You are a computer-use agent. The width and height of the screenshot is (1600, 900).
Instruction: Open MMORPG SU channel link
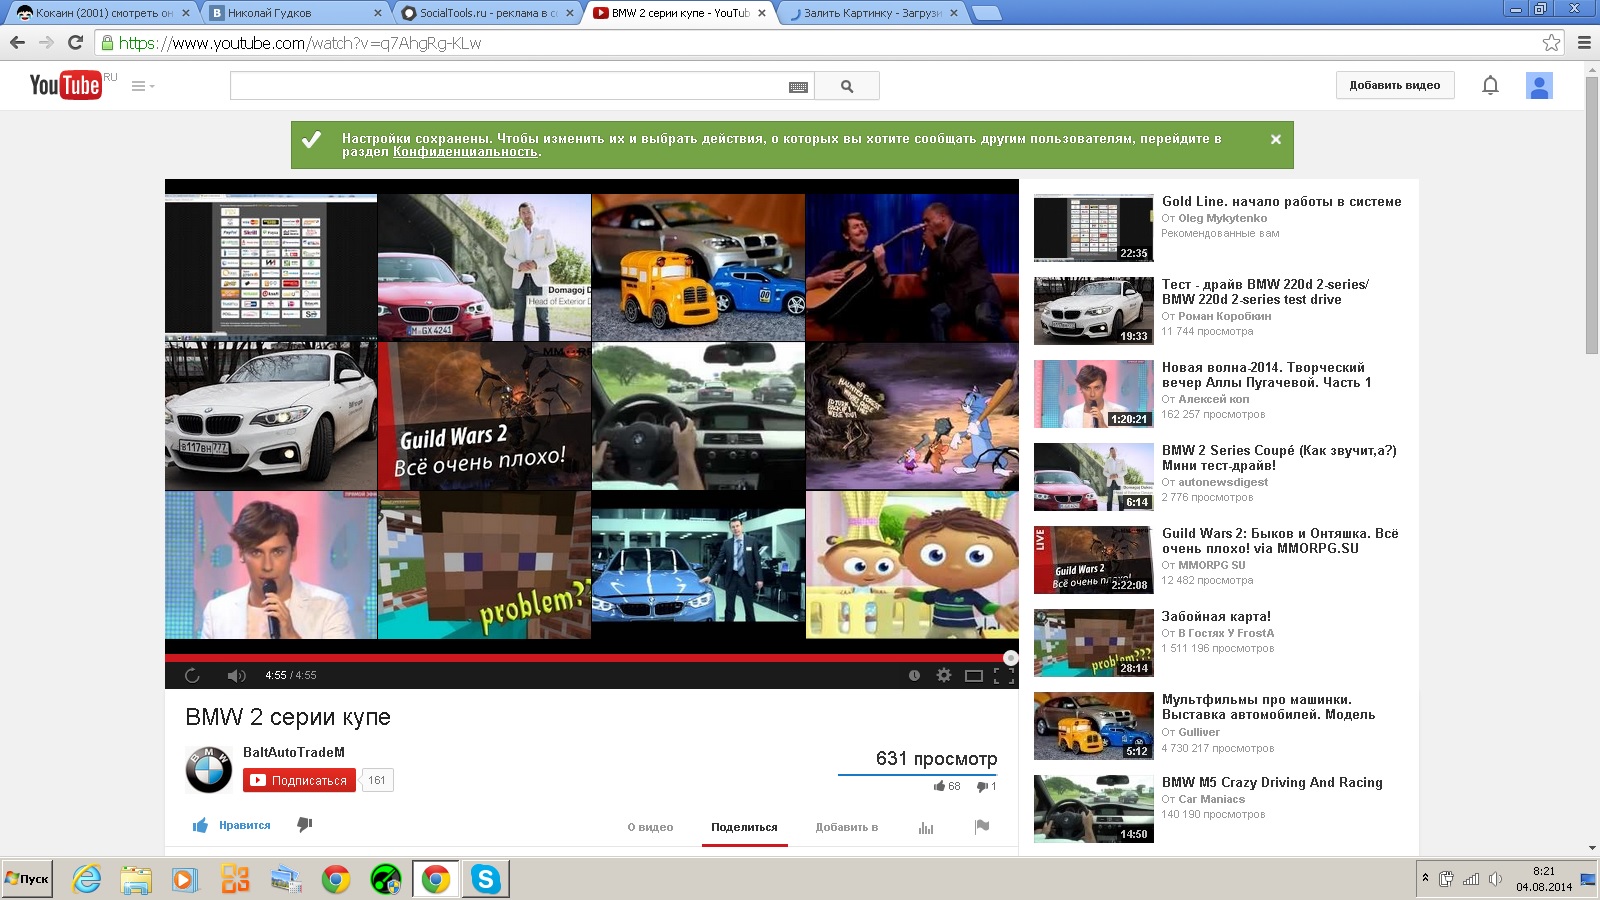[1211, 565]
